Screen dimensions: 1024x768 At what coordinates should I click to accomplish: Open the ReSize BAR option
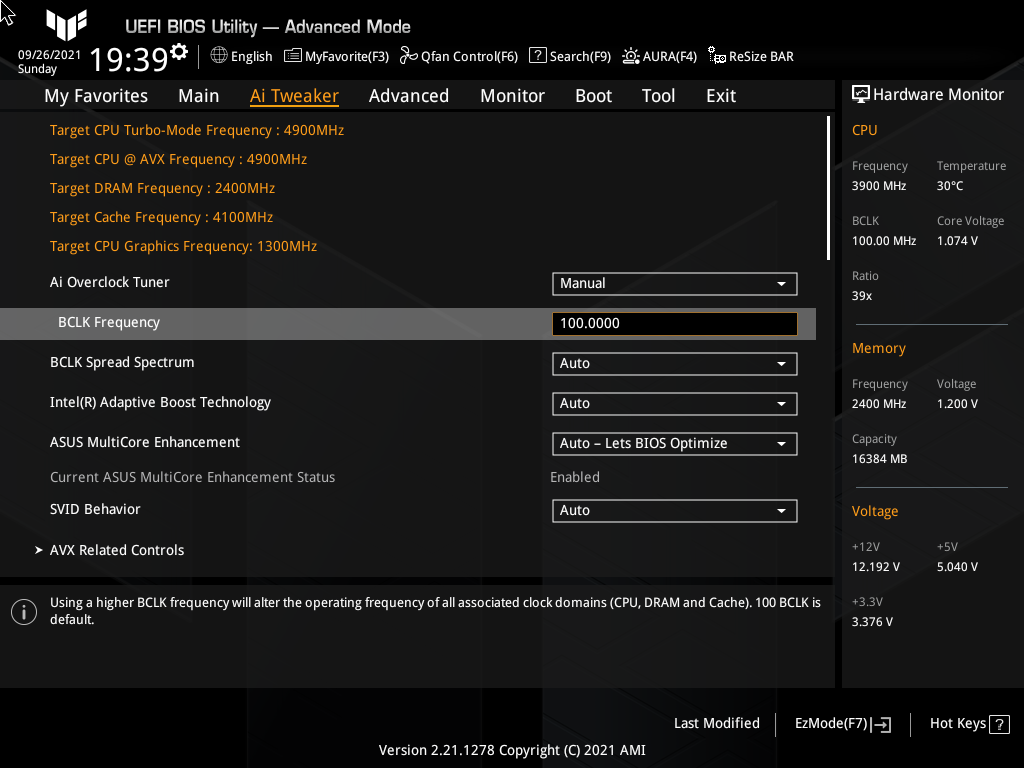[x=750, y=56]
